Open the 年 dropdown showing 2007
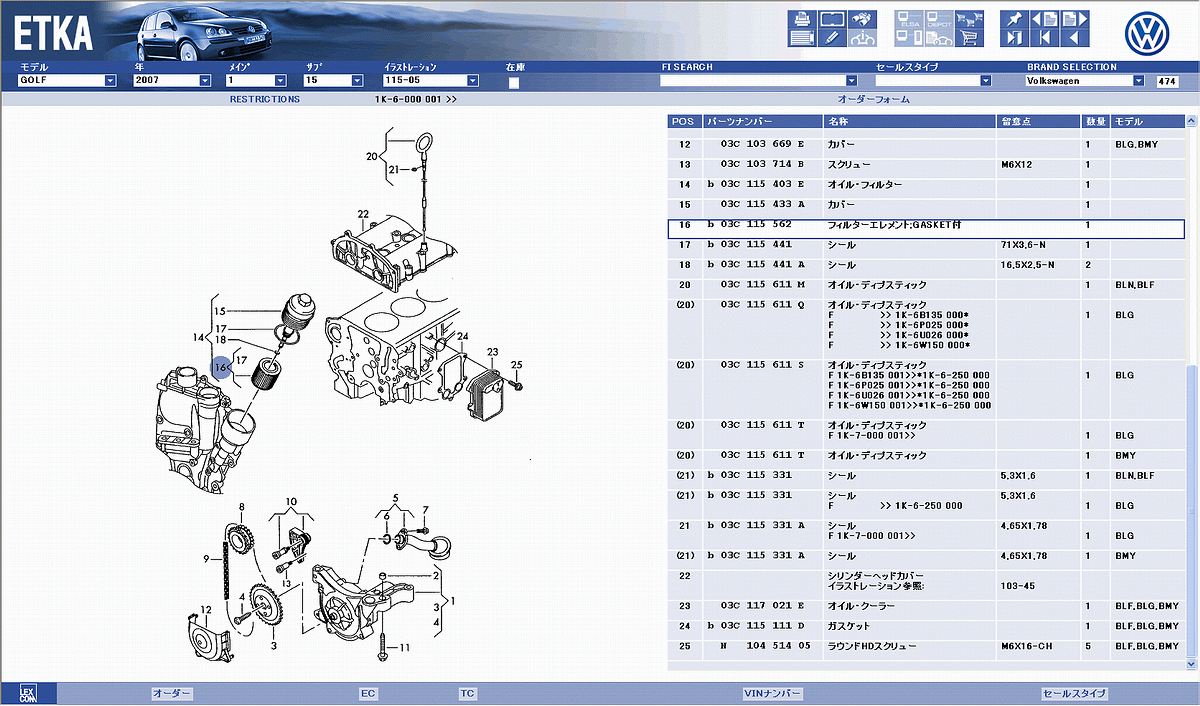 point(172,81)
